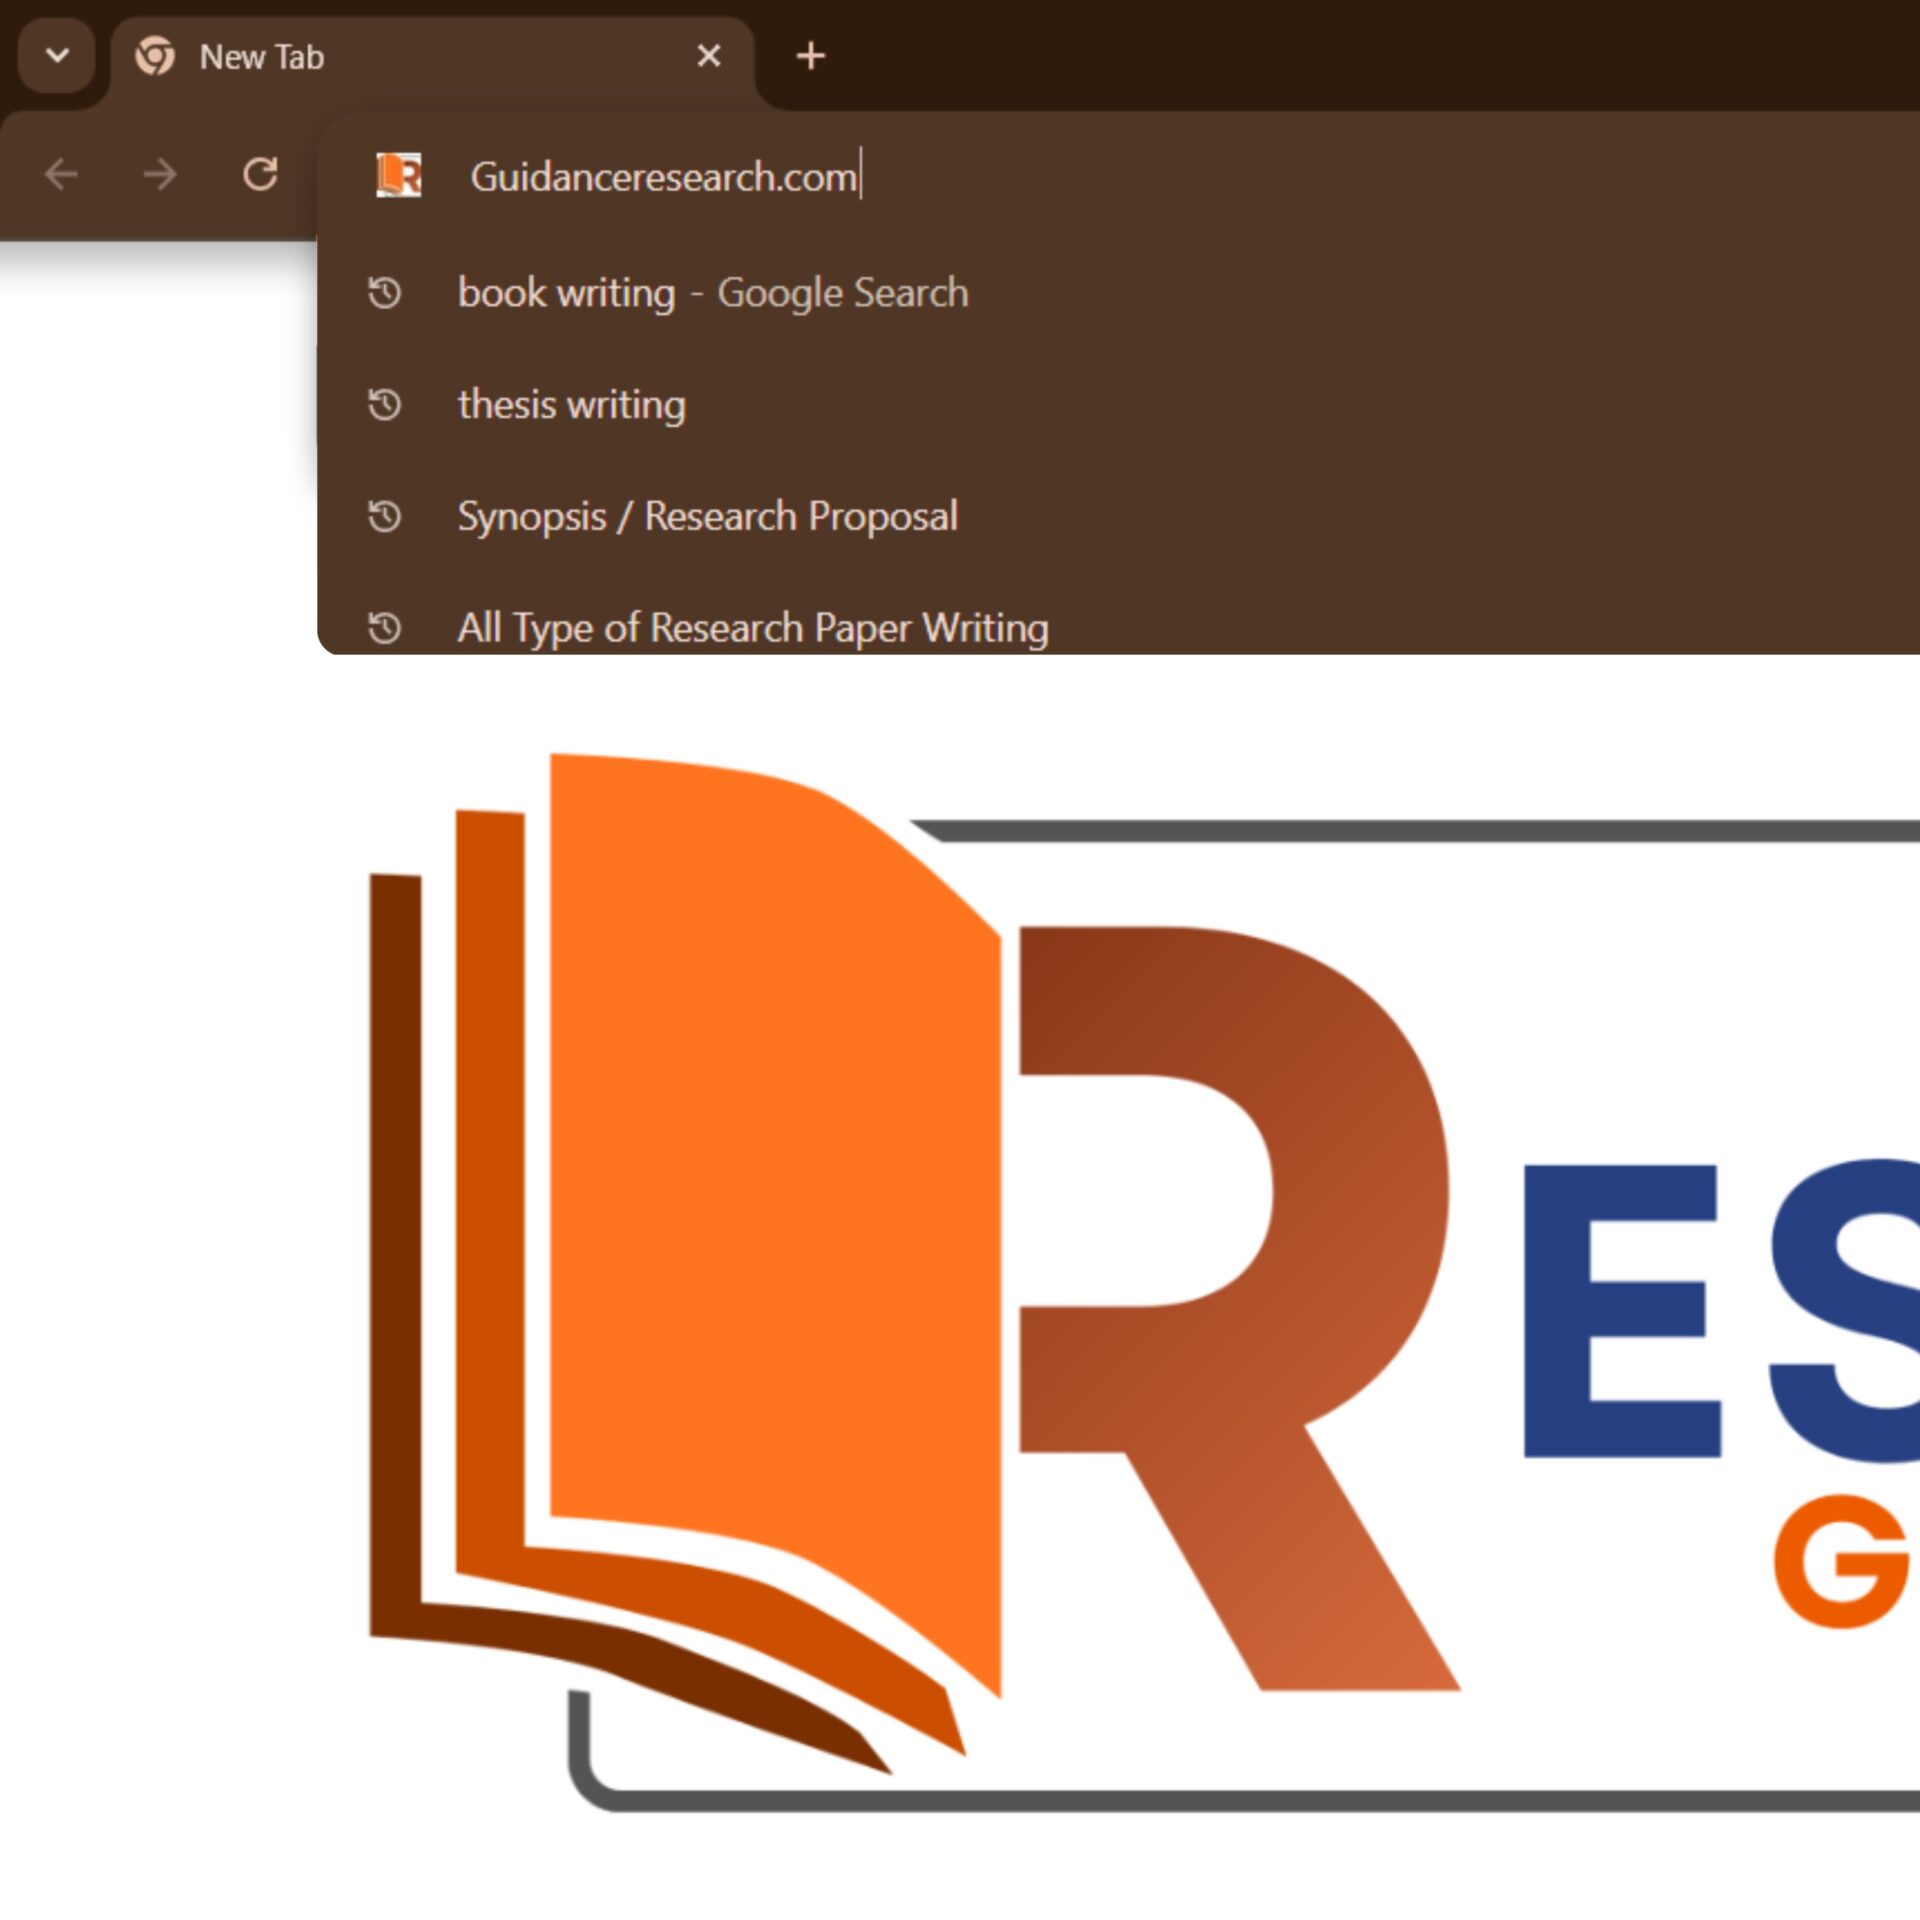This screenshot has width=1920, height=1920.
Task: Click the browser back arrow
Action: point(61,175)
